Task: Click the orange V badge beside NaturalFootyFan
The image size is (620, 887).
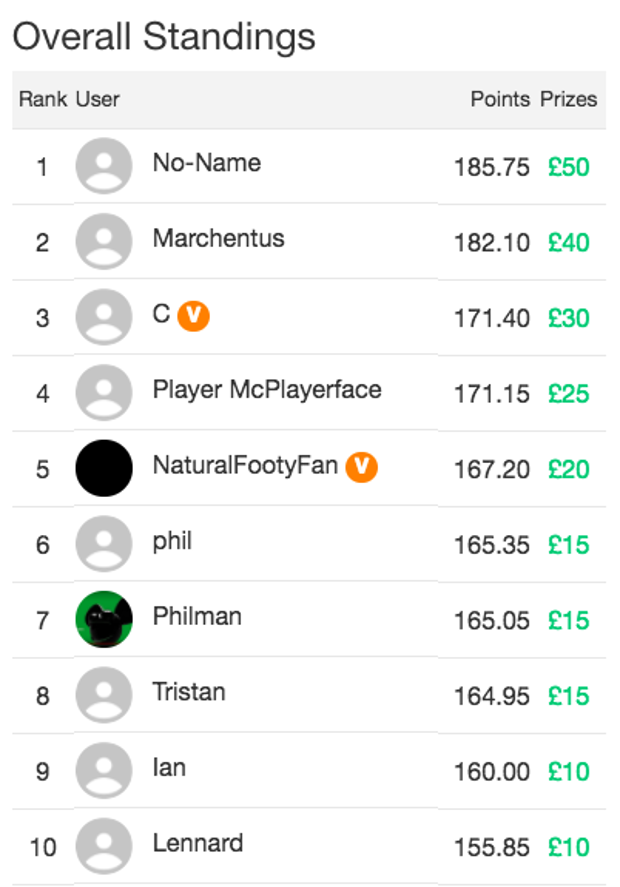Action: coord(362,467)
